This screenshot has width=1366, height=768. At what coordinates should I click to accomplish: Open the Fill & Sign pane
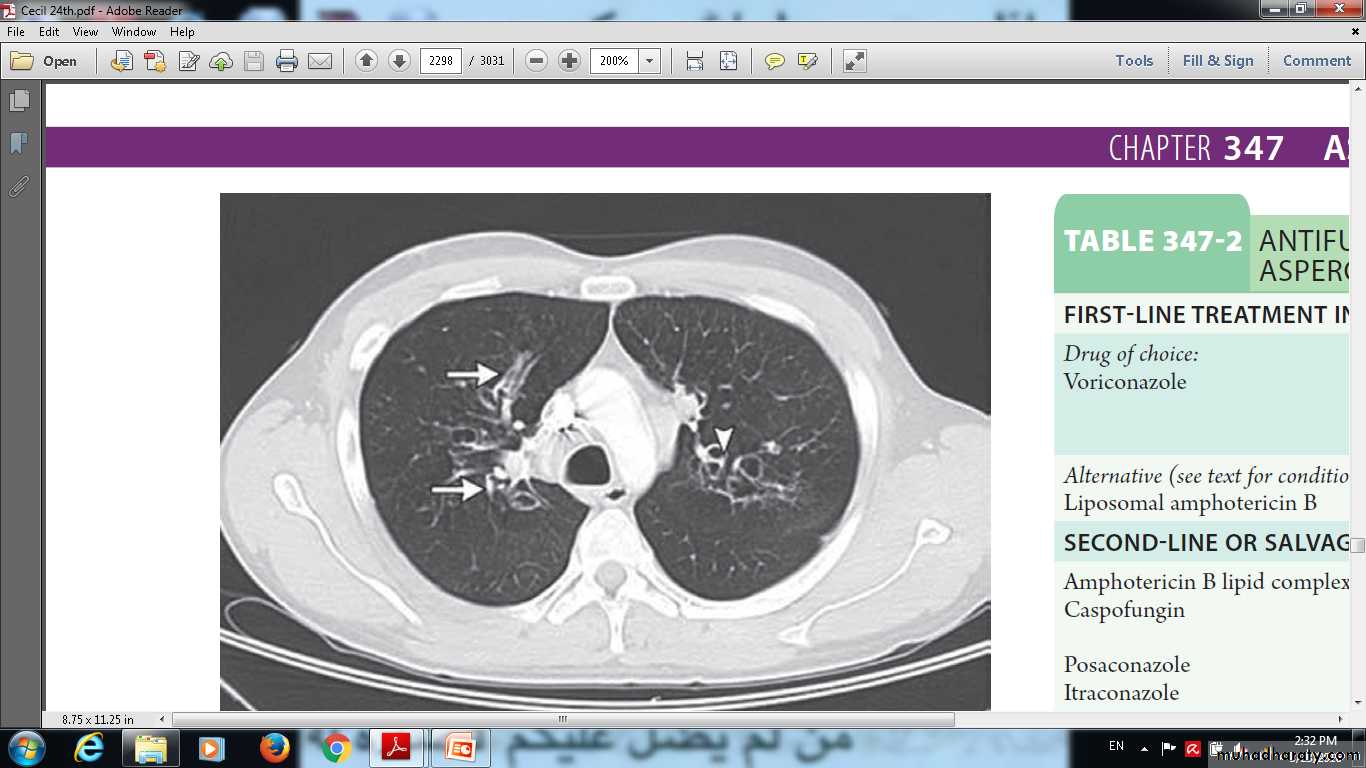tap(1217, 61)
